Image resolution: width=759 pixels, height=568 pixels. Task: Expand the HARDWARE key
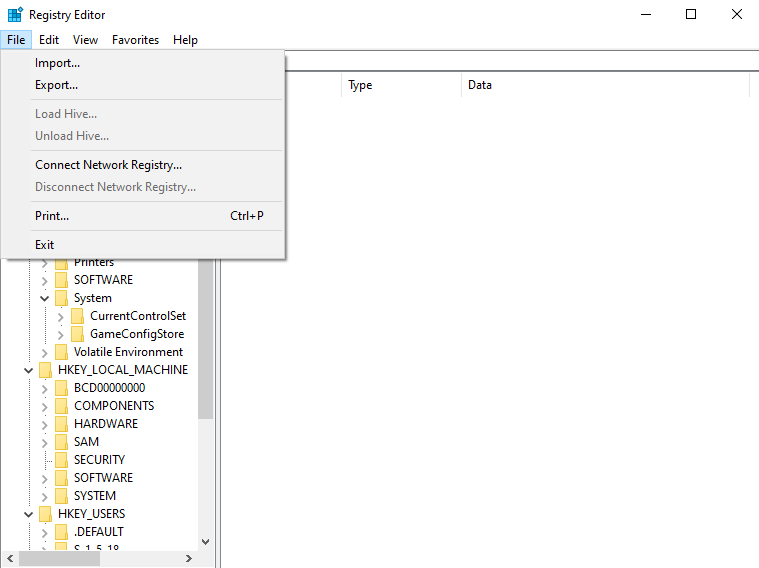coord(45,425)
